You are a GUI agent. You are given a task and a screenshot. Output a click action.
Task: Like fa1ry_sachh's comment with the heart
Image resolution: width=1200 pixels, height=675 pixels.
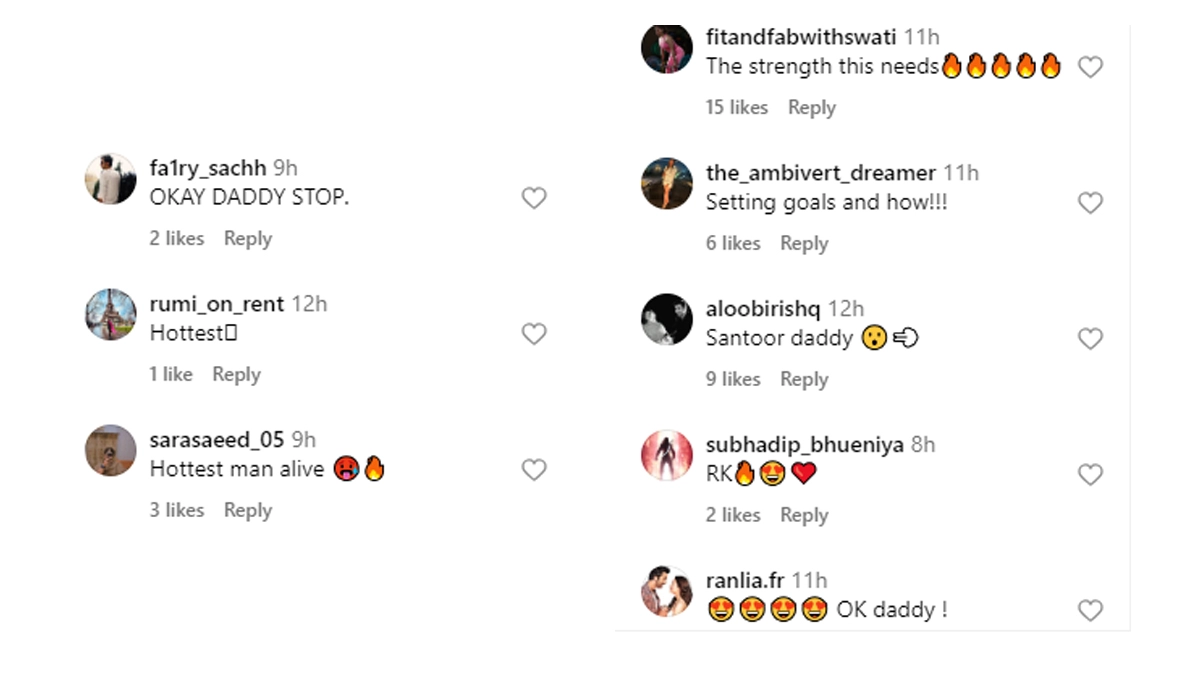pyautogui.click(x=534, y=198)
